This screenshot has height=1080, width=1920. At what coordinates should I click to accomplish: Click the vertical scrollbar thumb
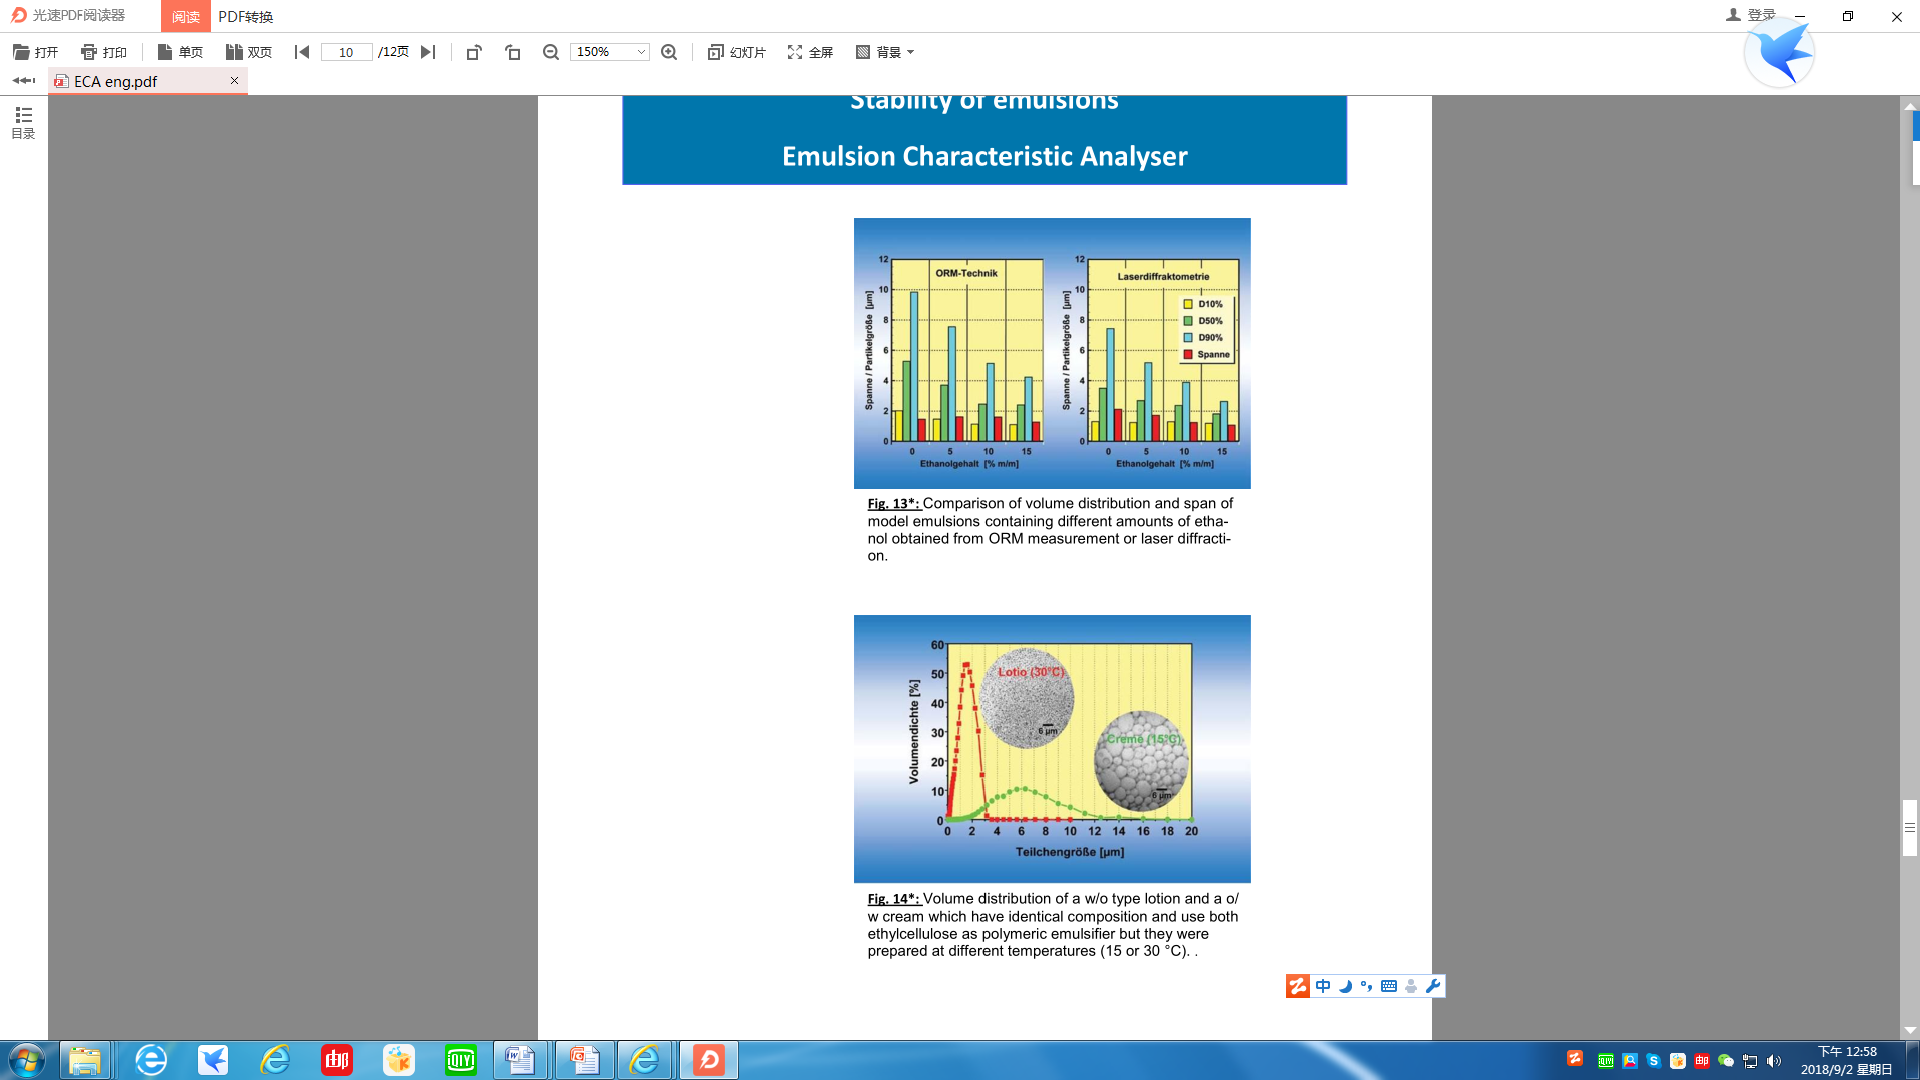pos(1910,828)
